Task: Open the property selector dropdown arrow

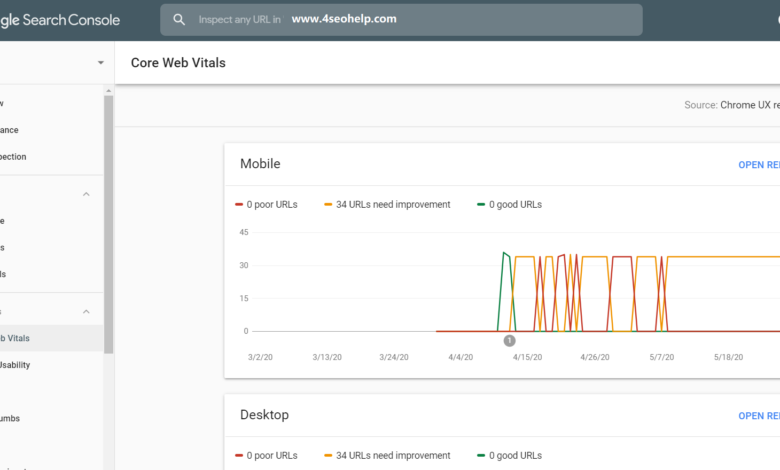Action: [x=101, y=63]
